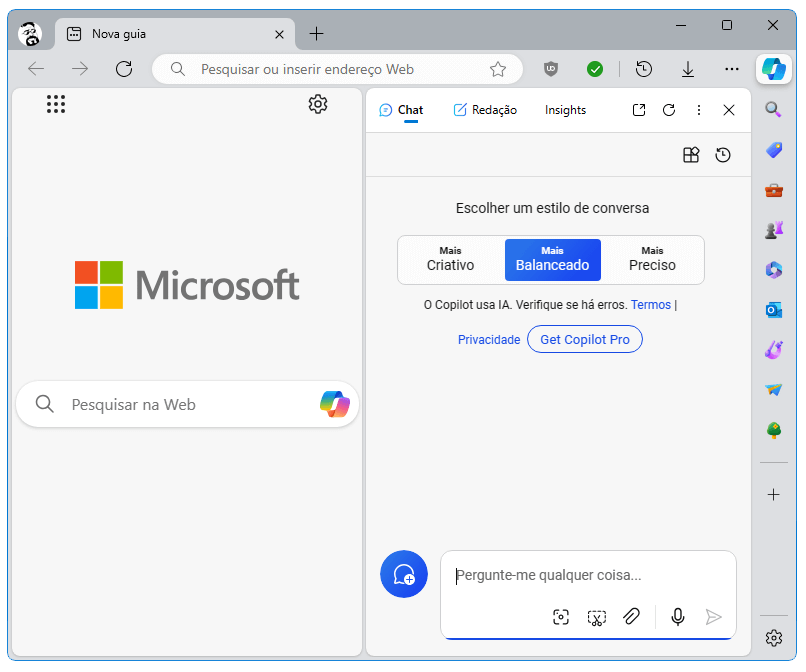Click the browser profile avatar

[30, 34]
